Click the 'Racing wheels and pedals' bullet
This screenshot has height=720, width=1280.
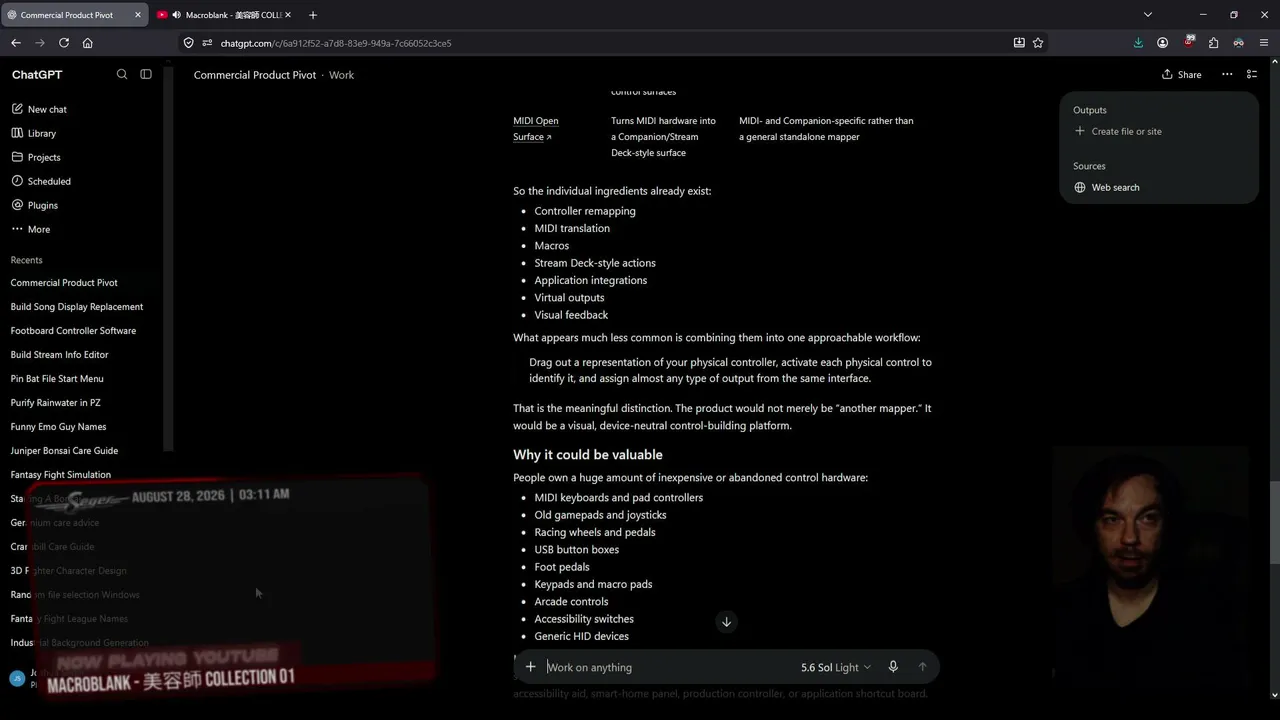tap(595, 532)
